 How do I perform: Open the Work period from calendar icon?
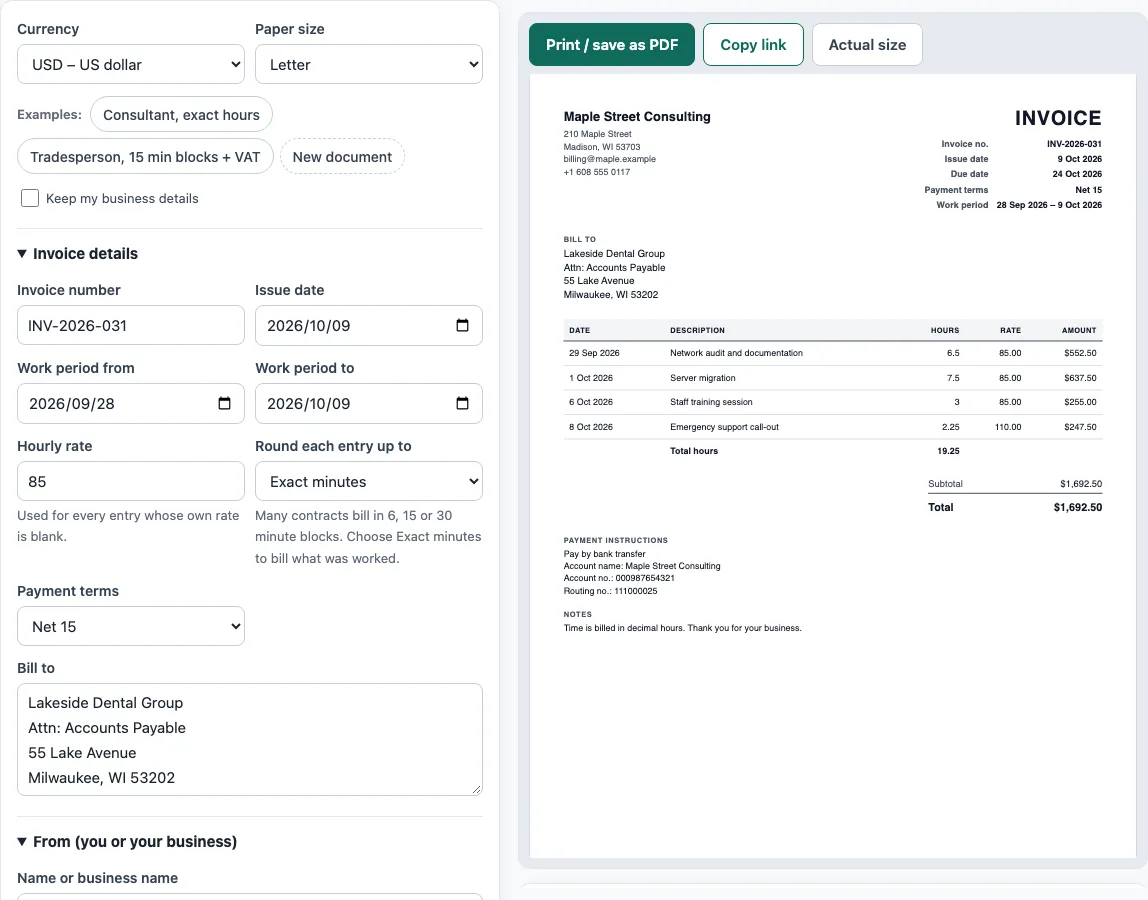[224, 403]
